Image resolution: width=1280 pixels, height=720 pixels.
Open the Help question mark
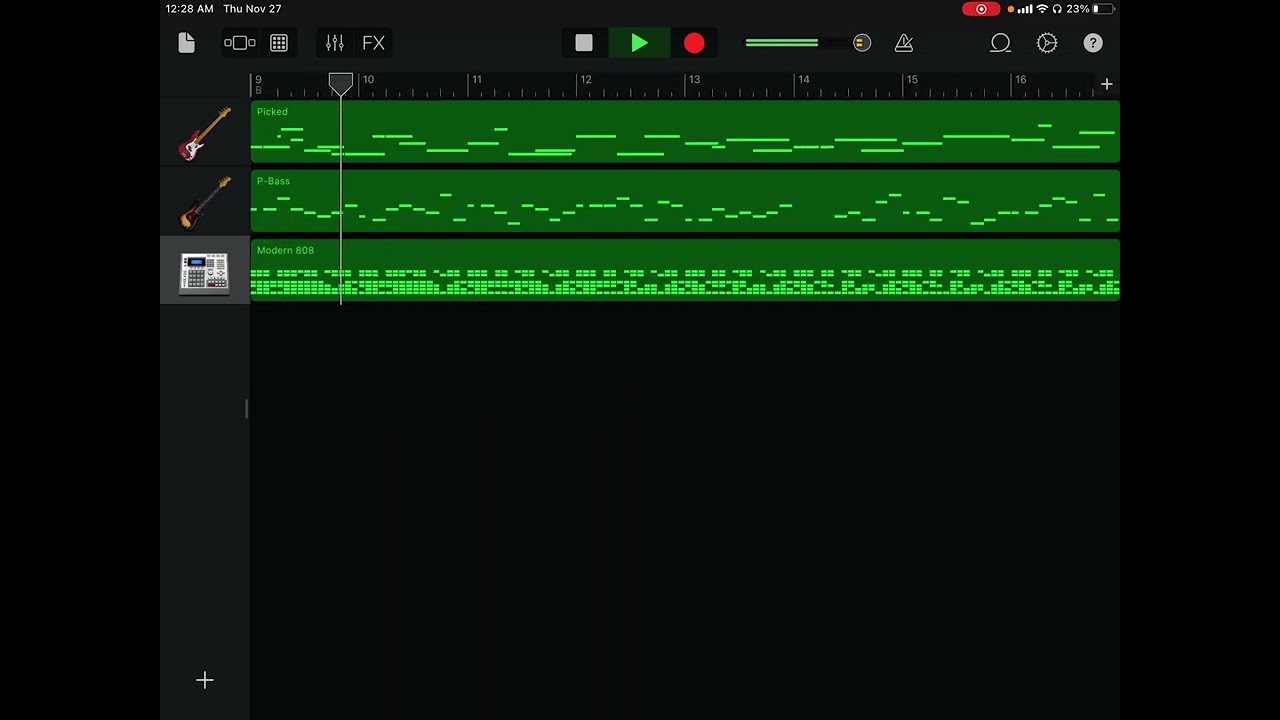[1093, 43]
